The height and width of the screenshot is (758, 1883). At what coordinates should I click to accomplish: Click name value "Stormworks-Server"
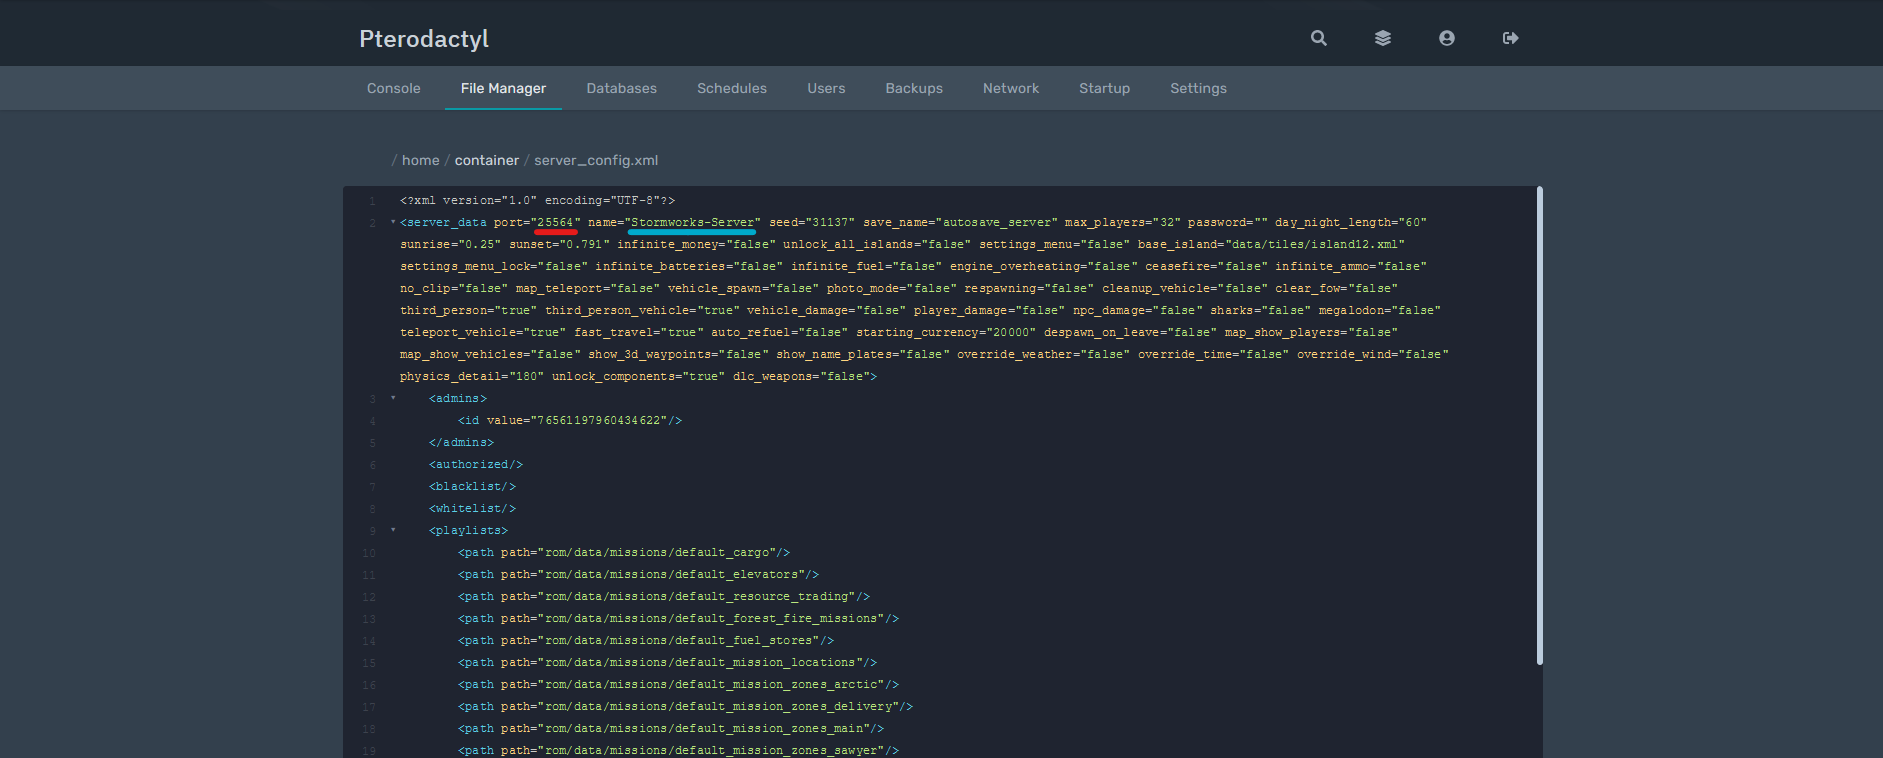(x=692, y=222)
